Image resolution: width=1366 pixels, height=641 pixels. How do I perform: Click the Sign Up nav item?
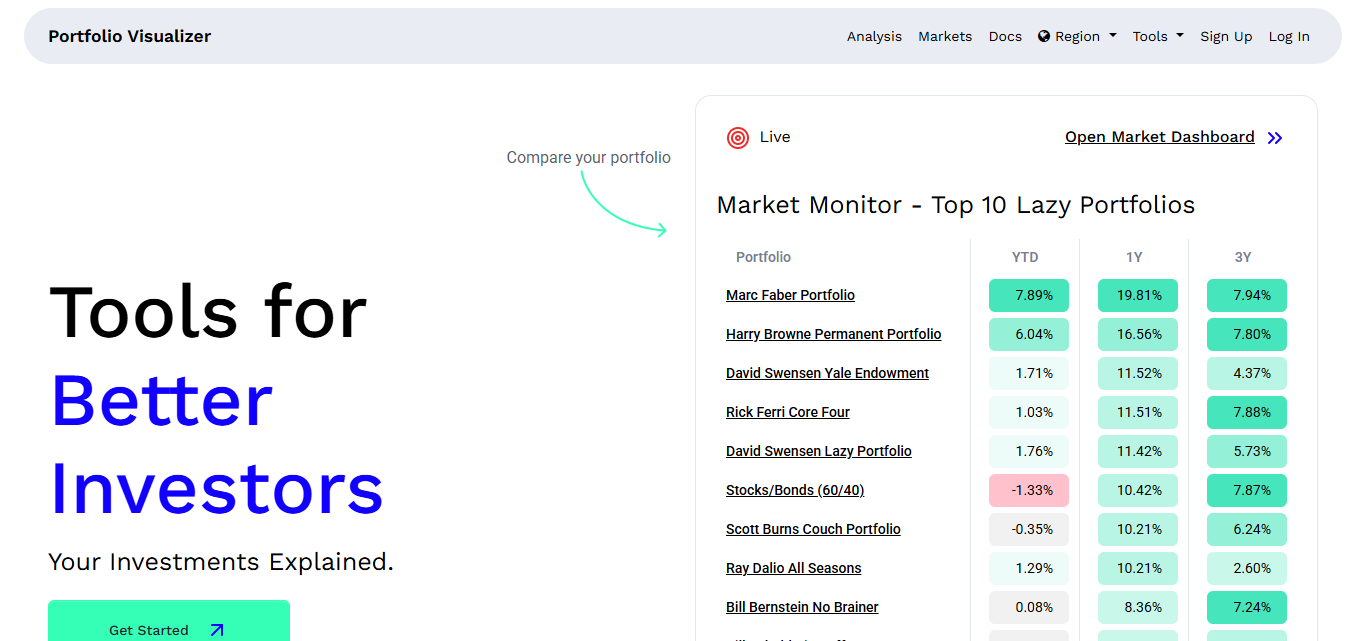pyautogui.click(x=1226, y=36)
